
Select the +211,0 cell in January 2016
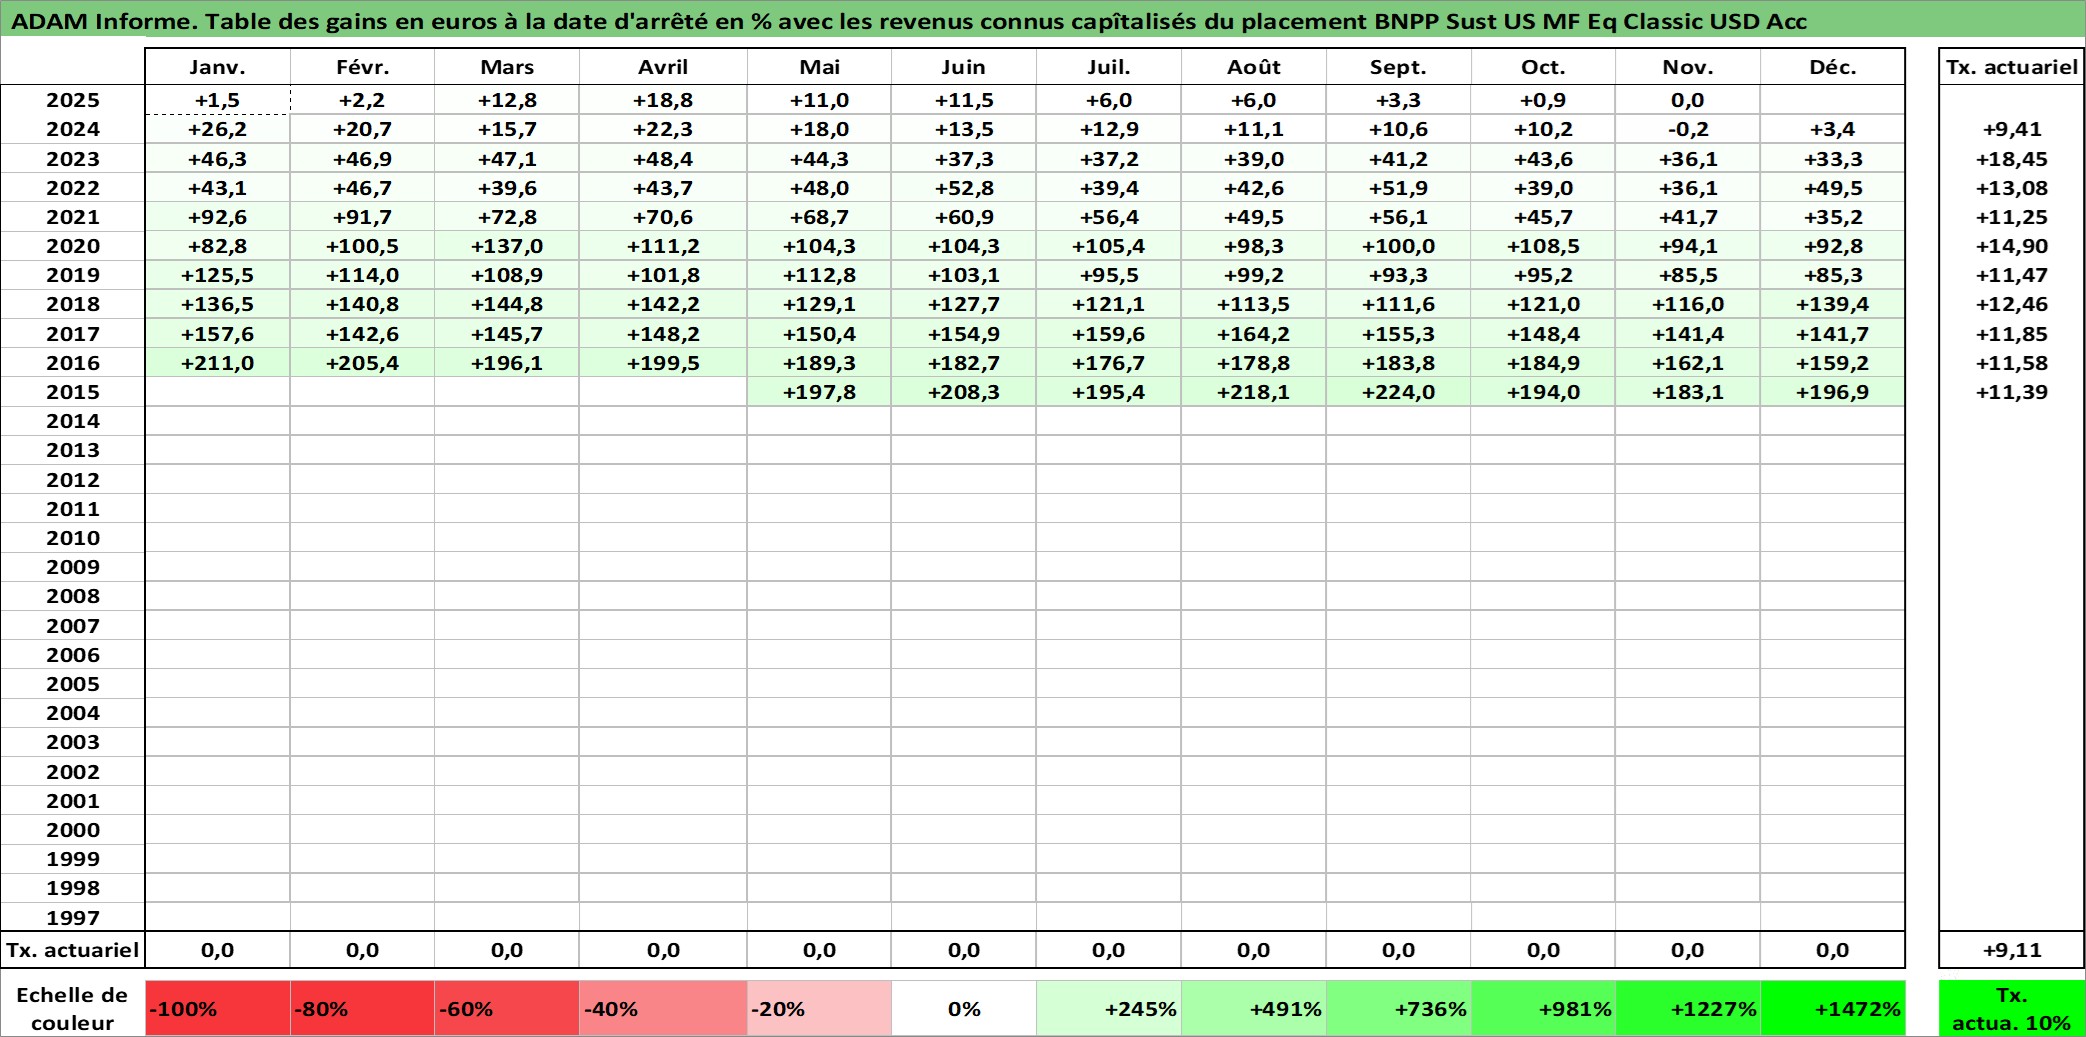217,363
